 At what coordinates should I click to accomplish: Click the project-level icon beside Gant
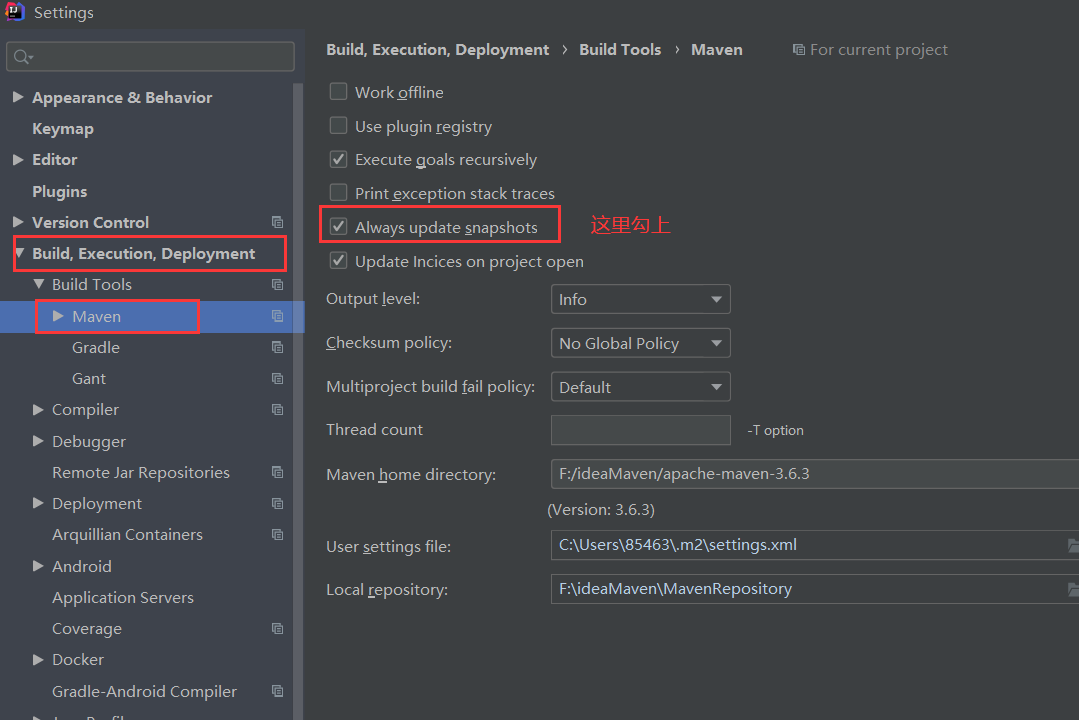pyautogui.click(x=277, y=379)
